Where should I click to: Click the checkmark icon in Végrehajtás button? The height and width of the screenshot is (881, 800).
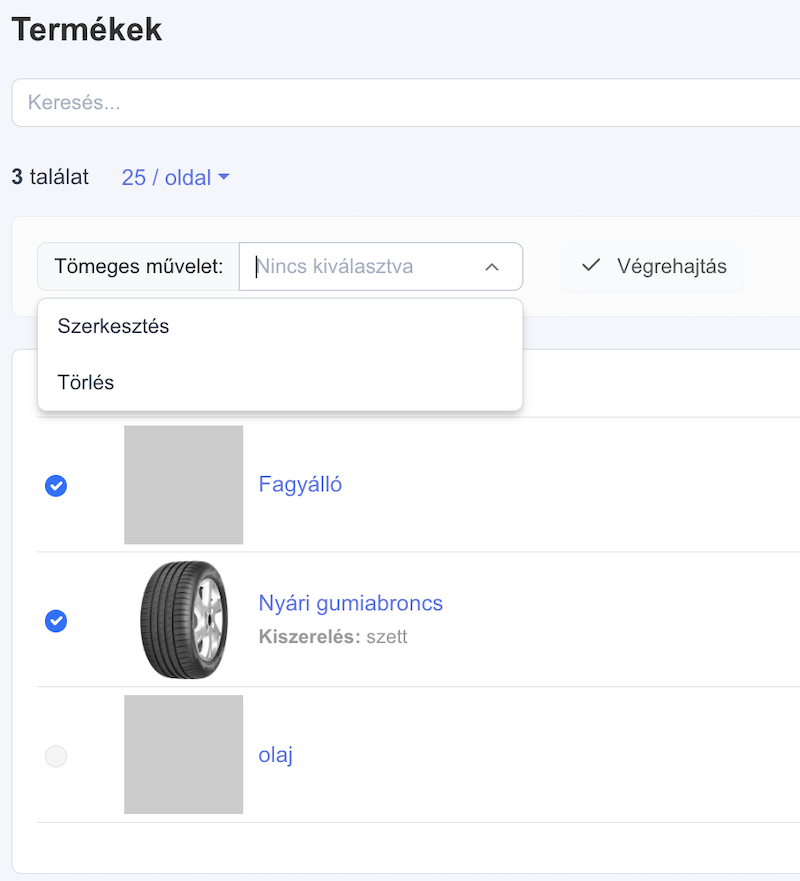591,265
